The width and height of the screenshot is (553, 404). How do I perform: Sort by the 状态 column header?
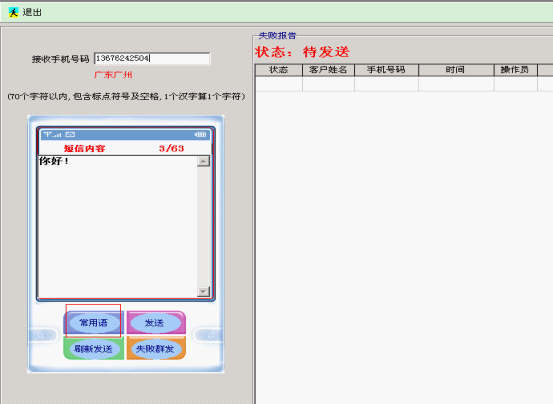pyautogui.click(x=279, y=70)
